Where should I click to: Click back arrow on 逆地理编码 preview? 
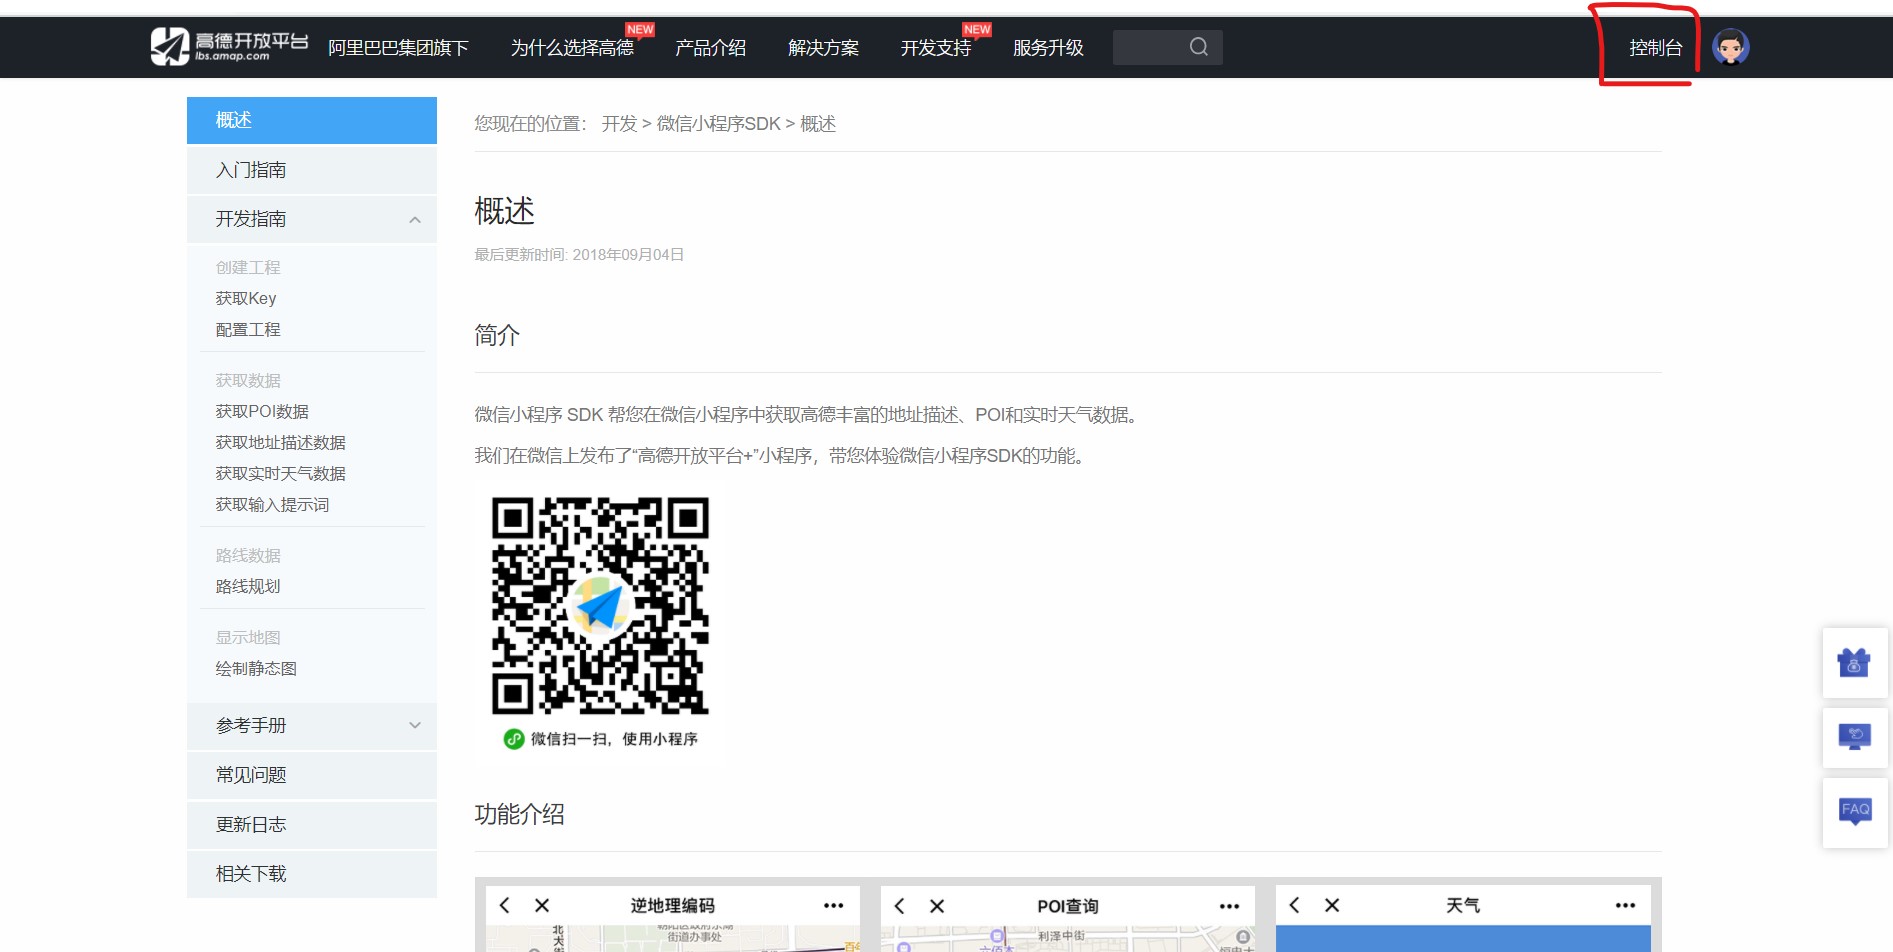click(505, 905)
